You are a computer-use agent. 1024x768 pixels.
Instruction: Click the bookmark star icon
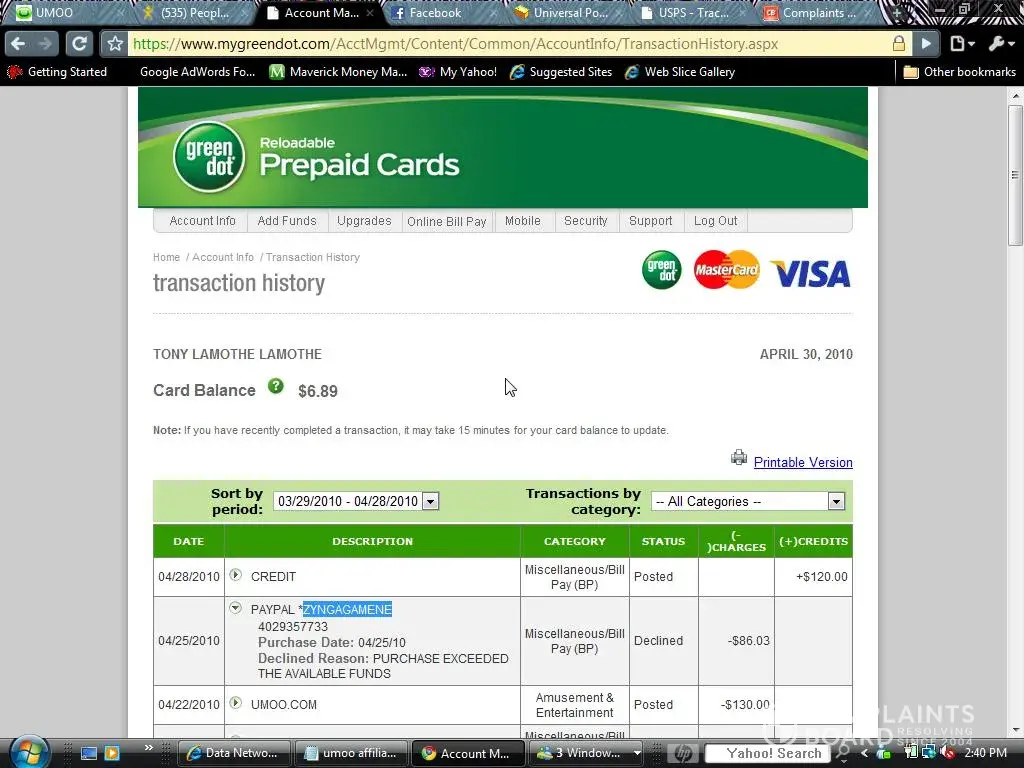115,44
